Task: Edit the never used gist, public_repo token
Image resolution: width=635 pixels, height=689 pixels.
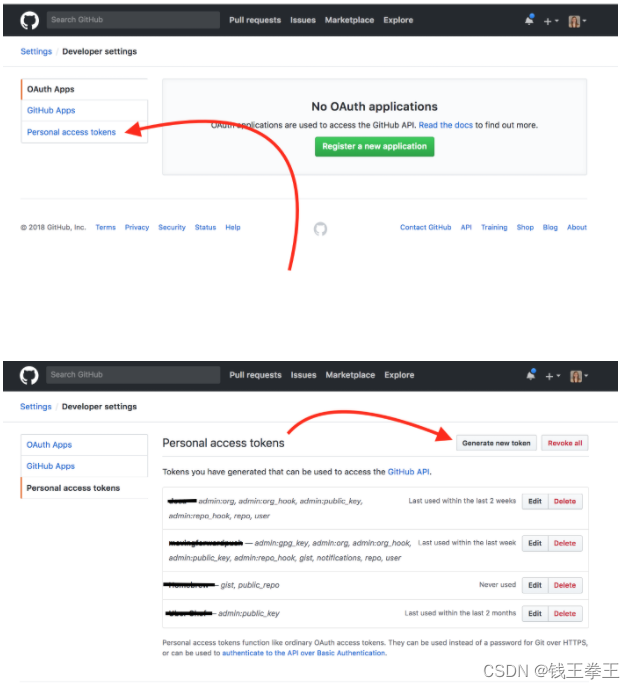Action: tap(535, 585)
